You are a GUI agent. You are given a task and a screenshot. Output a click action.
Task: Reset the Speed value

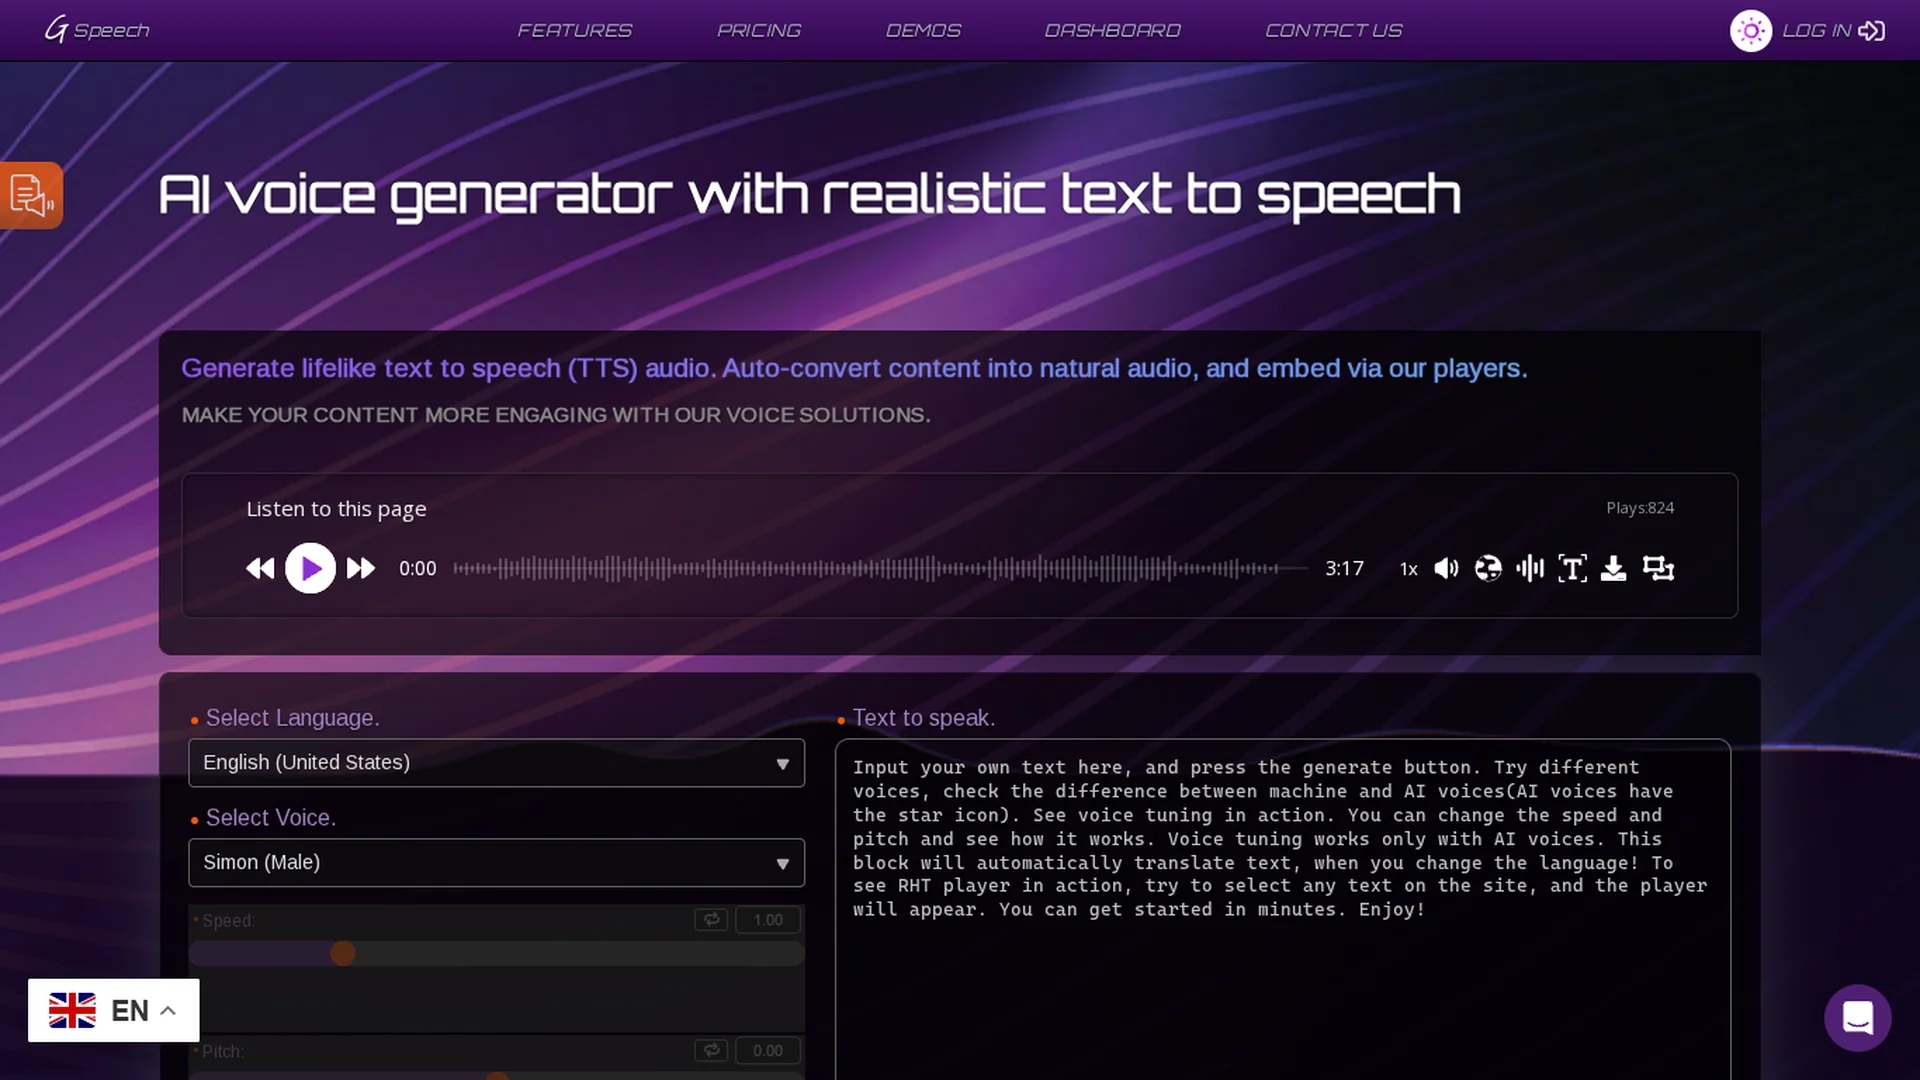click(711, 919)
